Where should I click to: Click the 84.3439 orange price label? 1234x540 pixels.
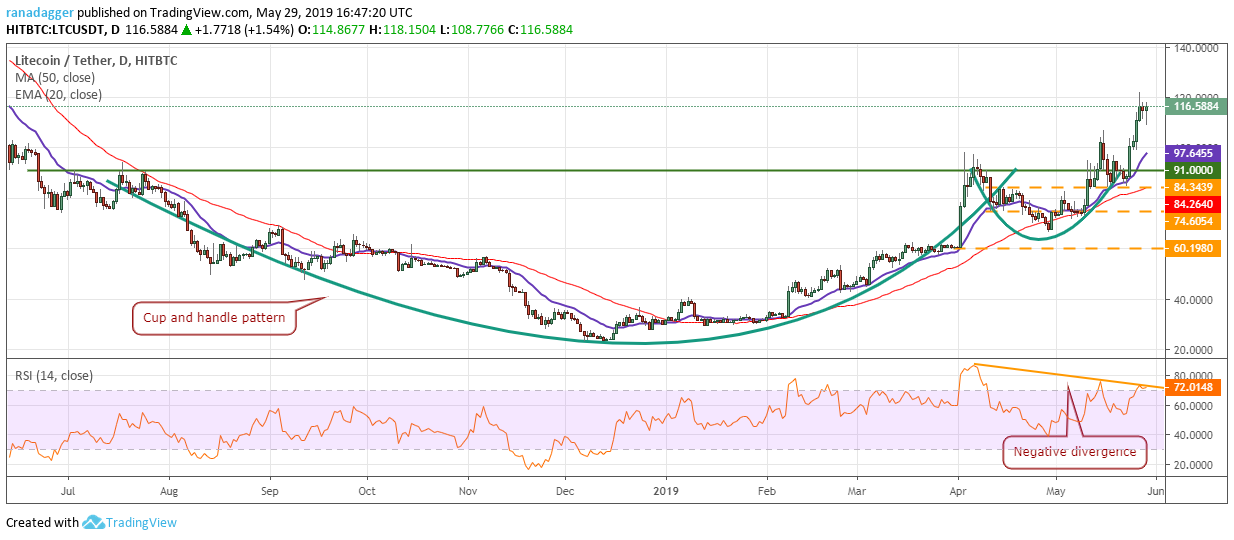(1193, 187)
